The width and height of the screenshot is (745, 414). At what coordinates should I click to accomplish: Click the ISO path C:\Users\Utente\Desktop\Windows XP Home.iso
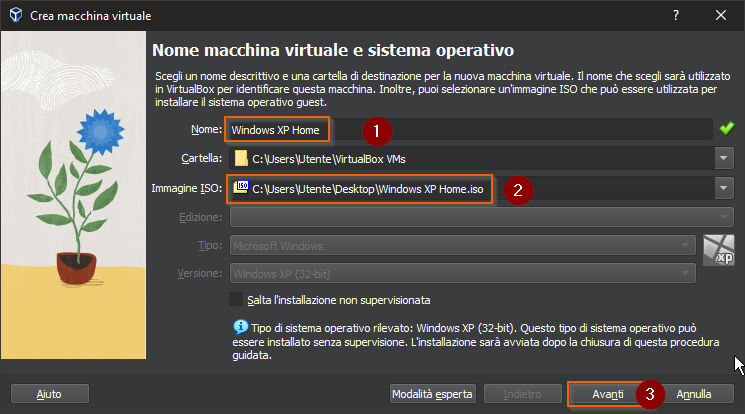368,189
